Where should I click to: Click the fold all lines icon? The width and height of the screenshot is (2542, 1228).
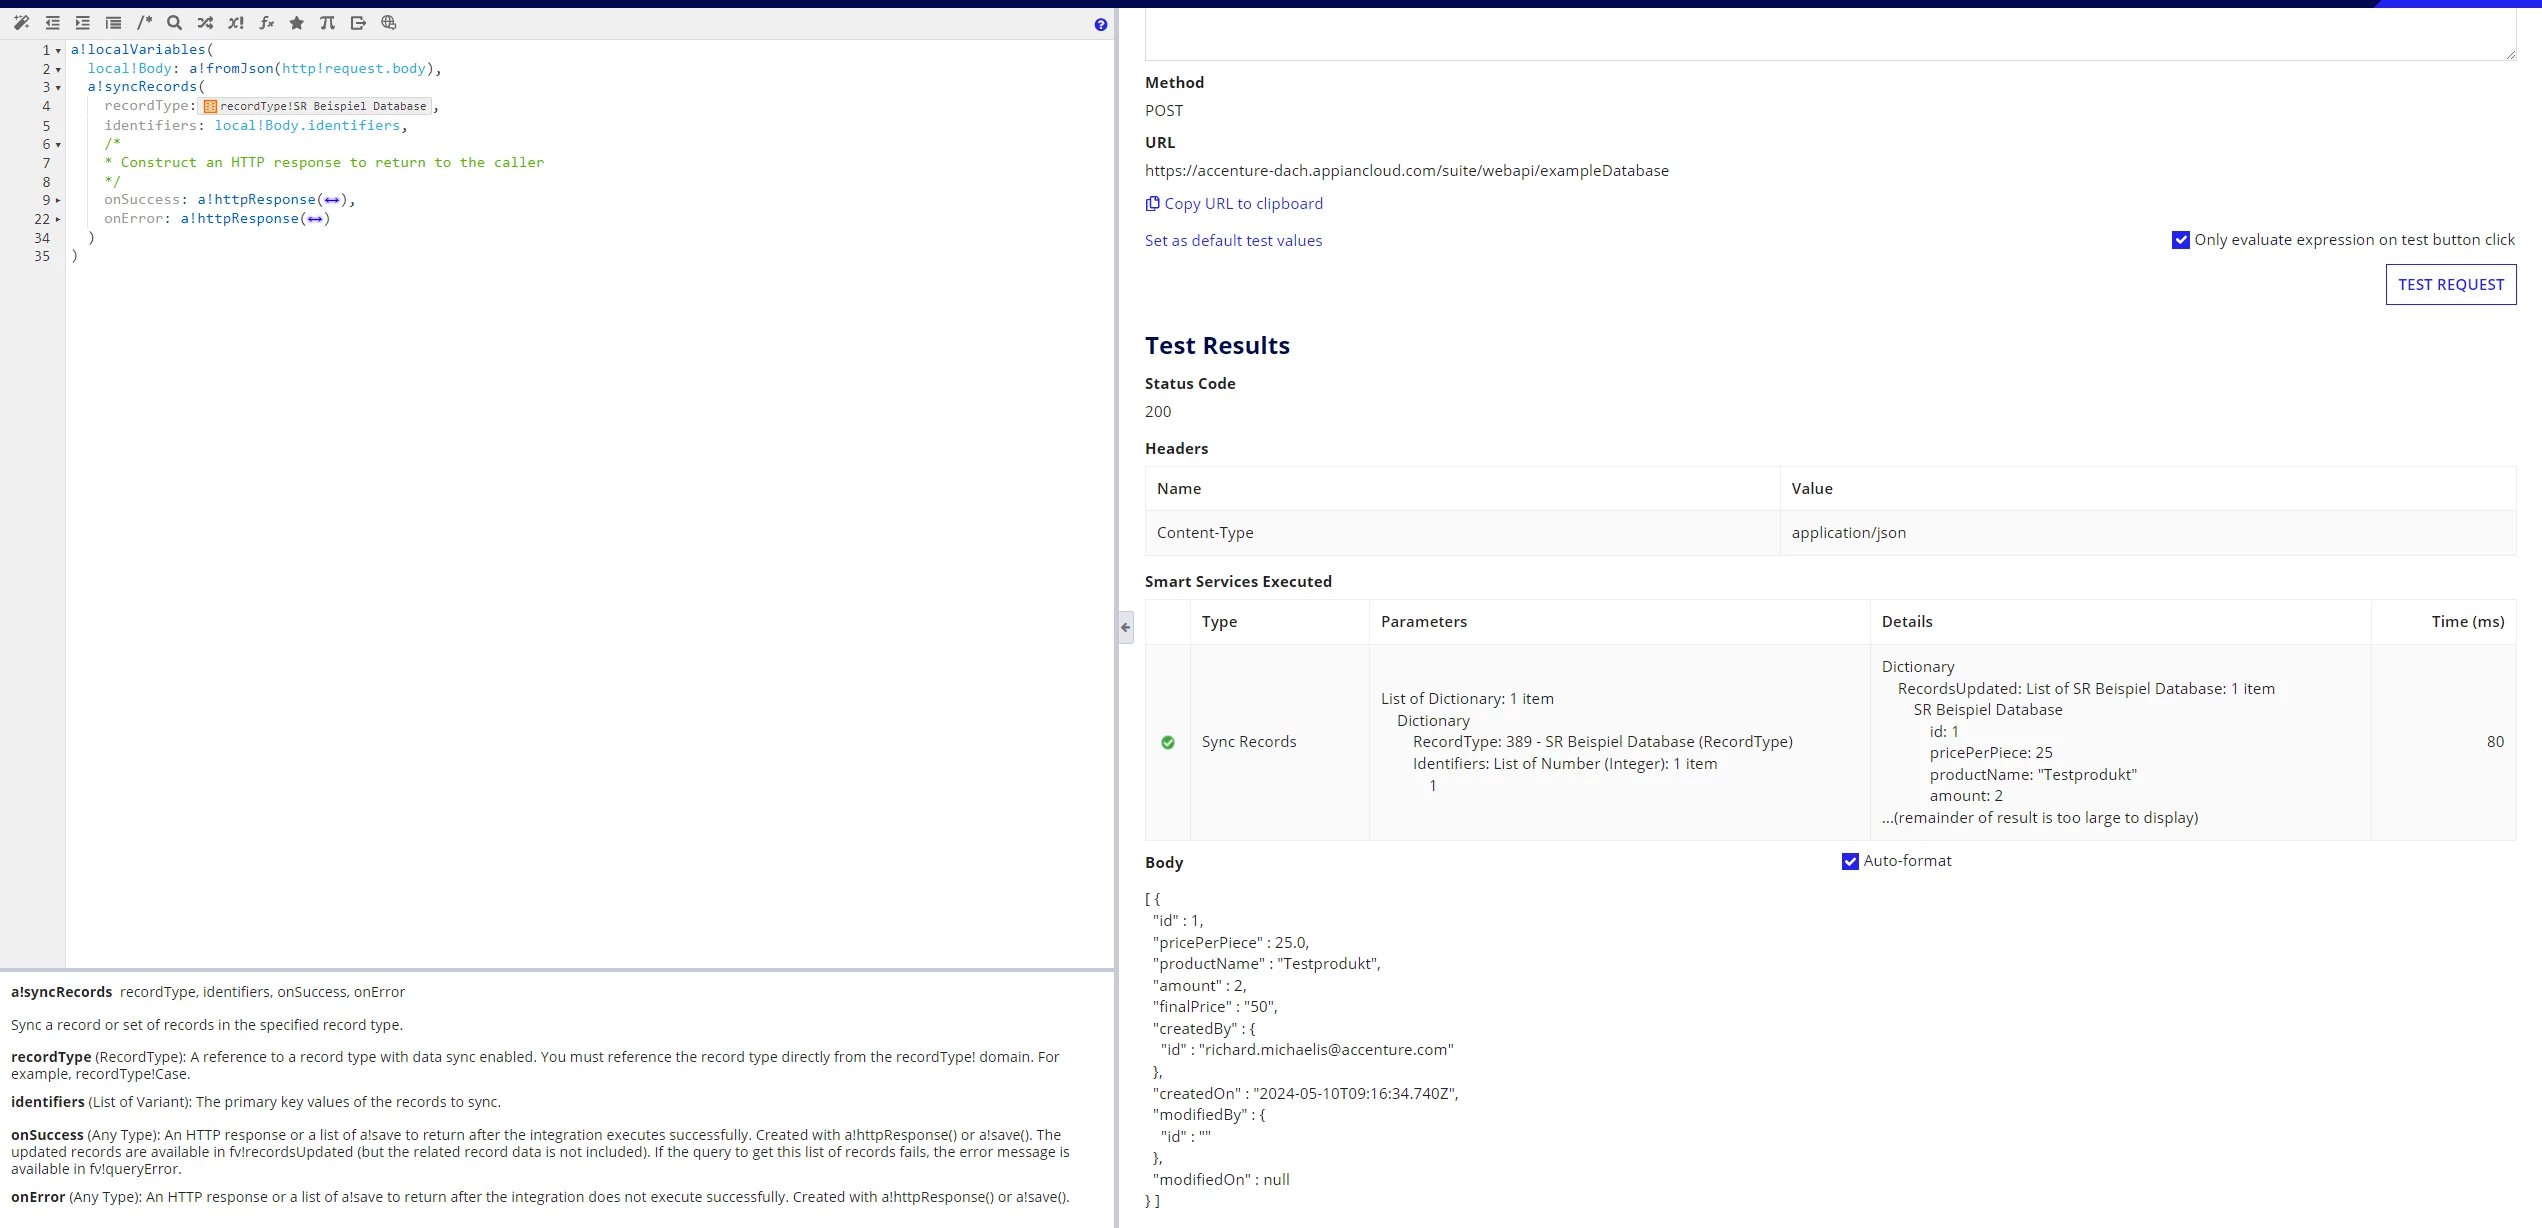point(113,23)
